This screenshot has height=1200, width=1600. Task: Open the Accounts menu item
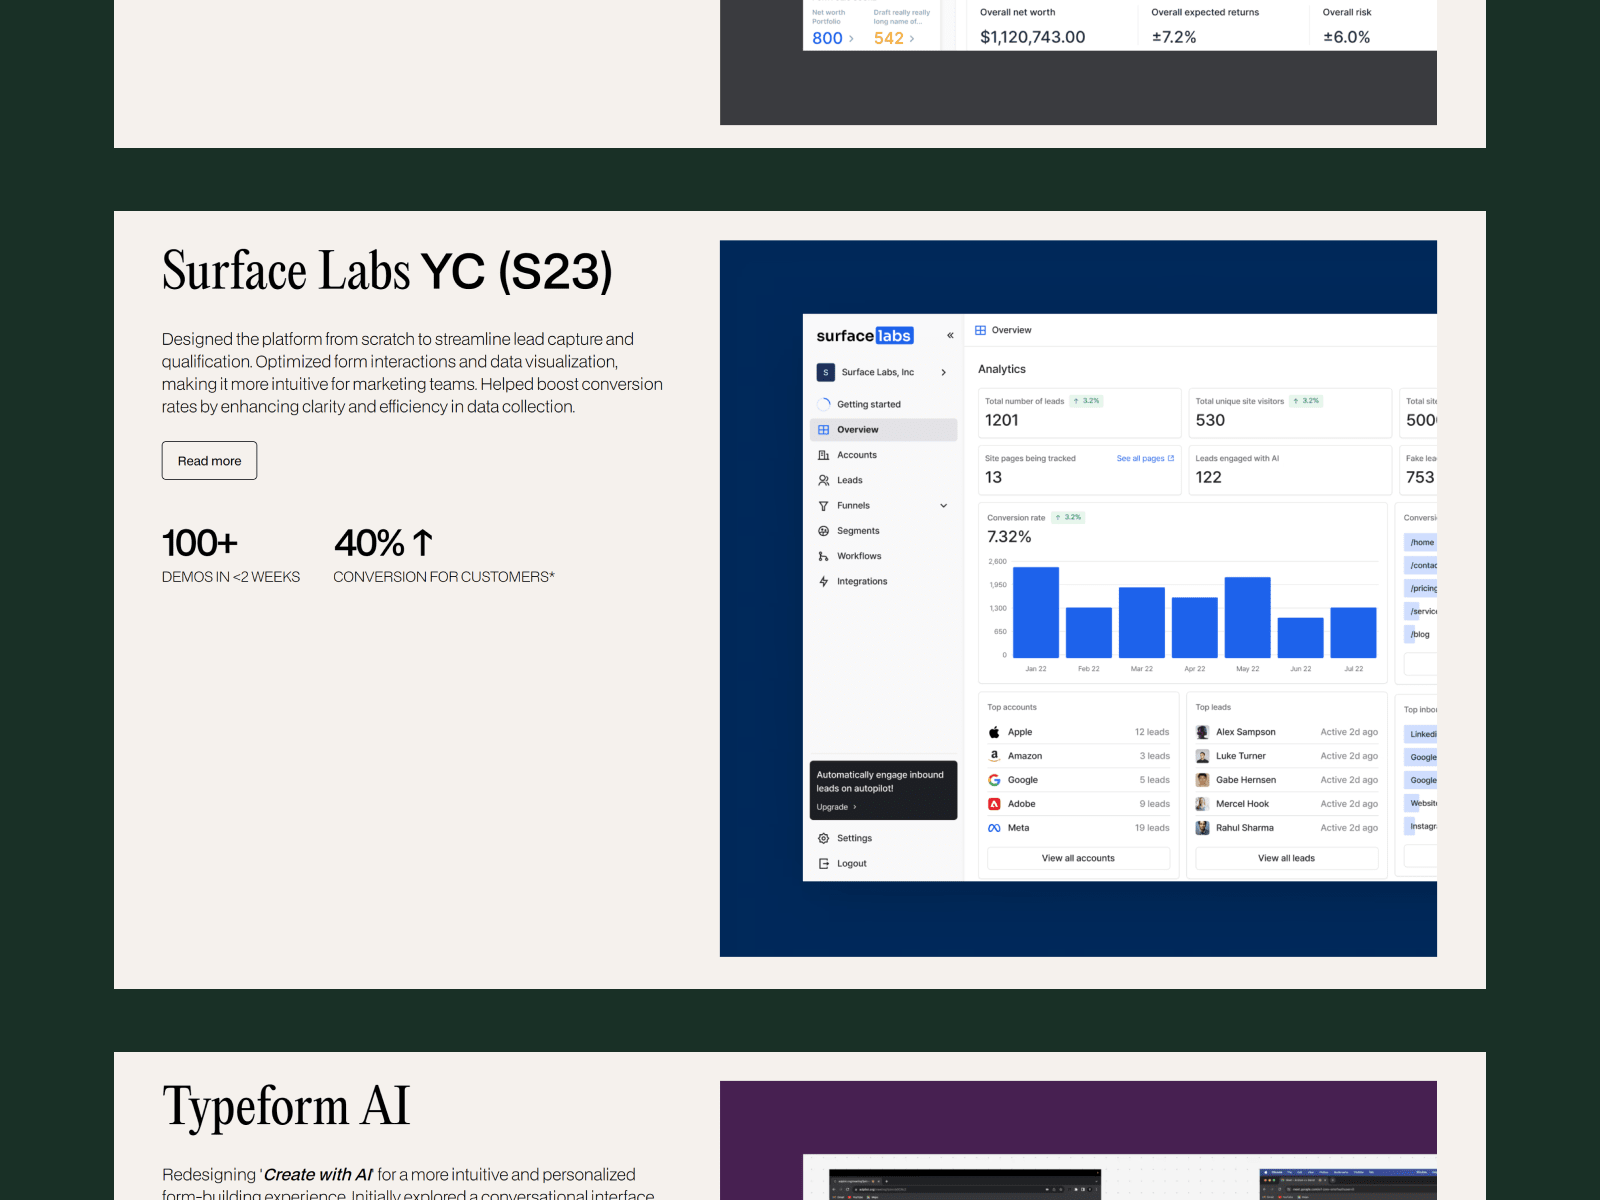[x=883, y=455]
